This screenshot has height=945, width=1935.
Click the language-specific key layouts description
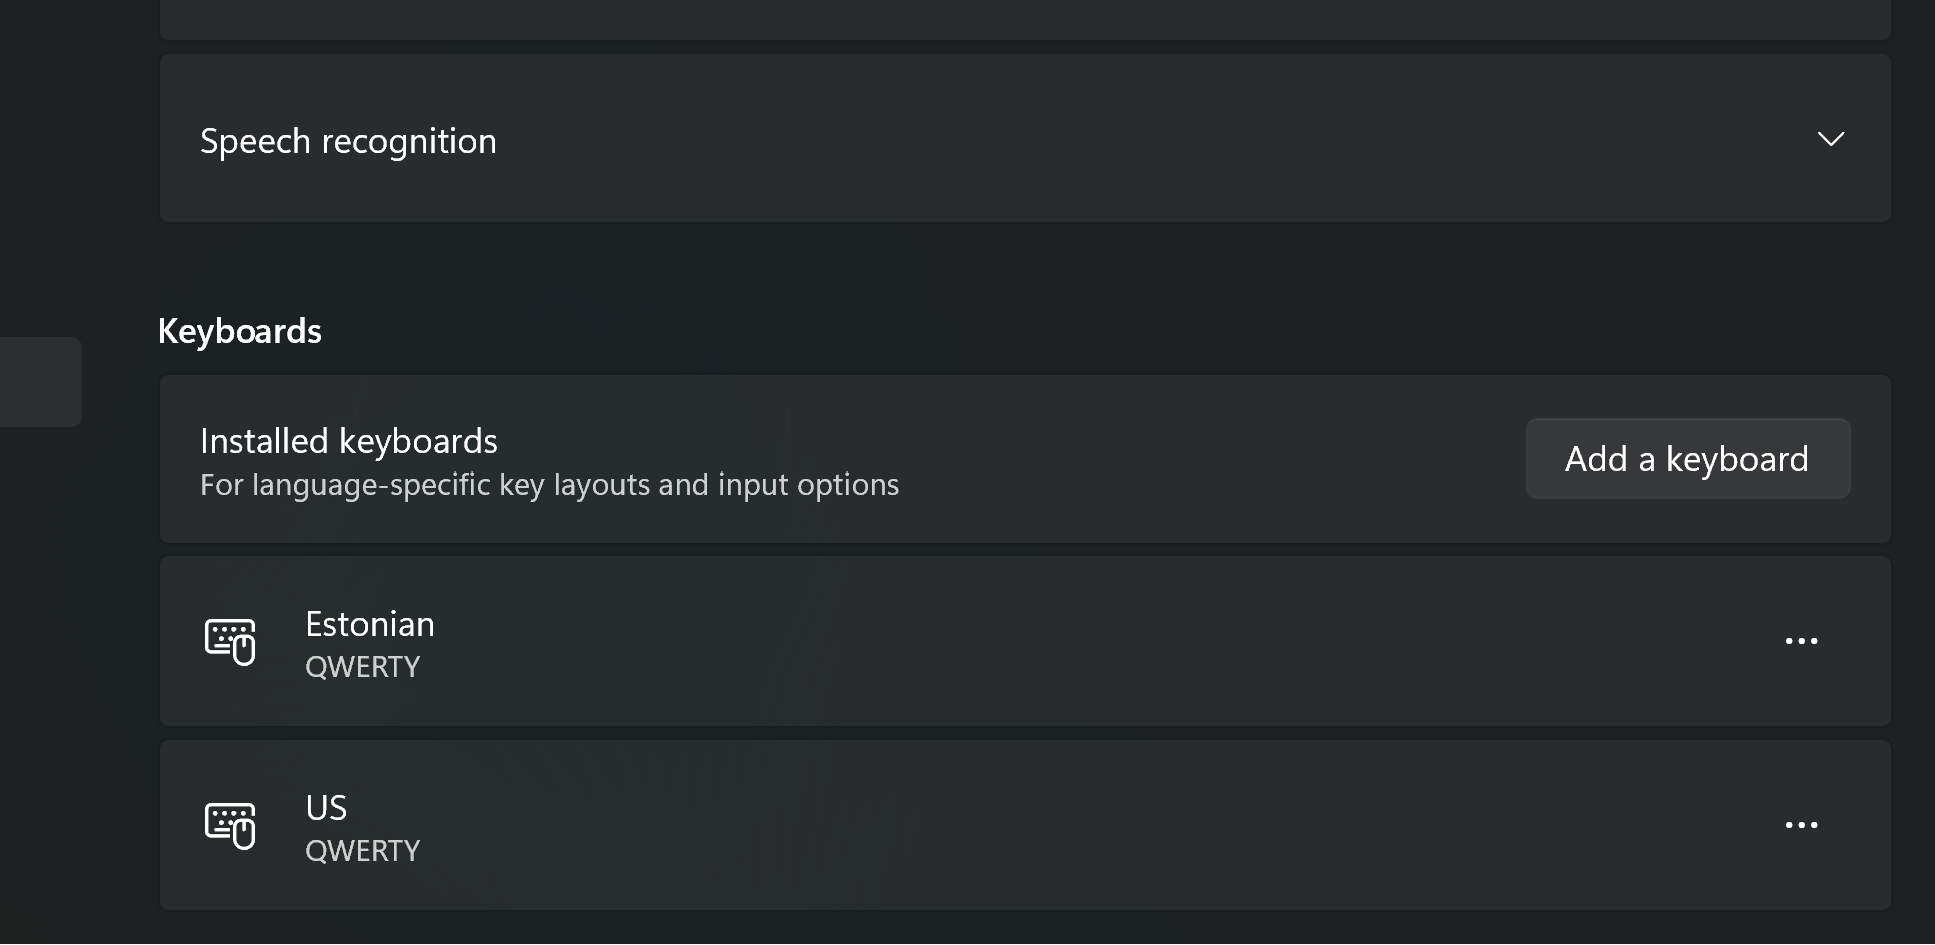549,485
